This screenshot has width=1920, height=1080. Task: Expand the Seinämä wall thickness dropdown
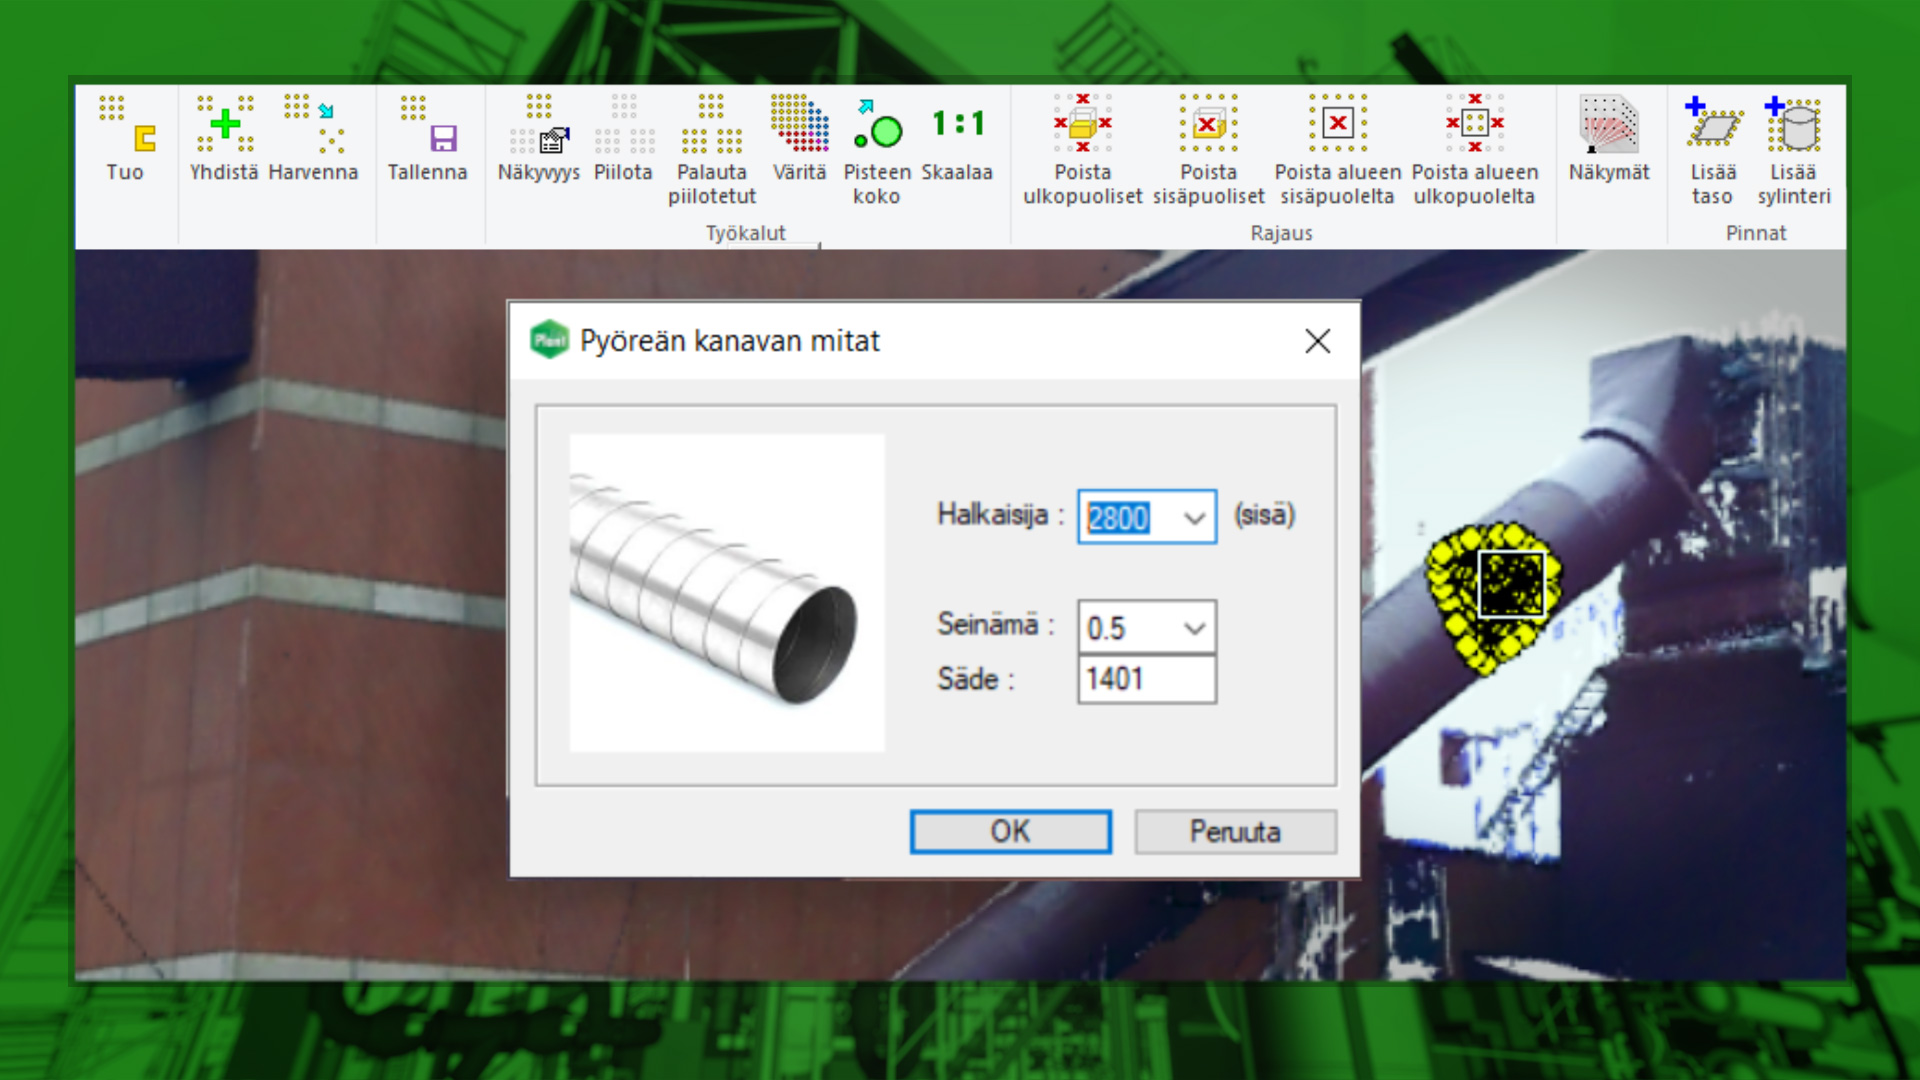(x=1194, y=628)
